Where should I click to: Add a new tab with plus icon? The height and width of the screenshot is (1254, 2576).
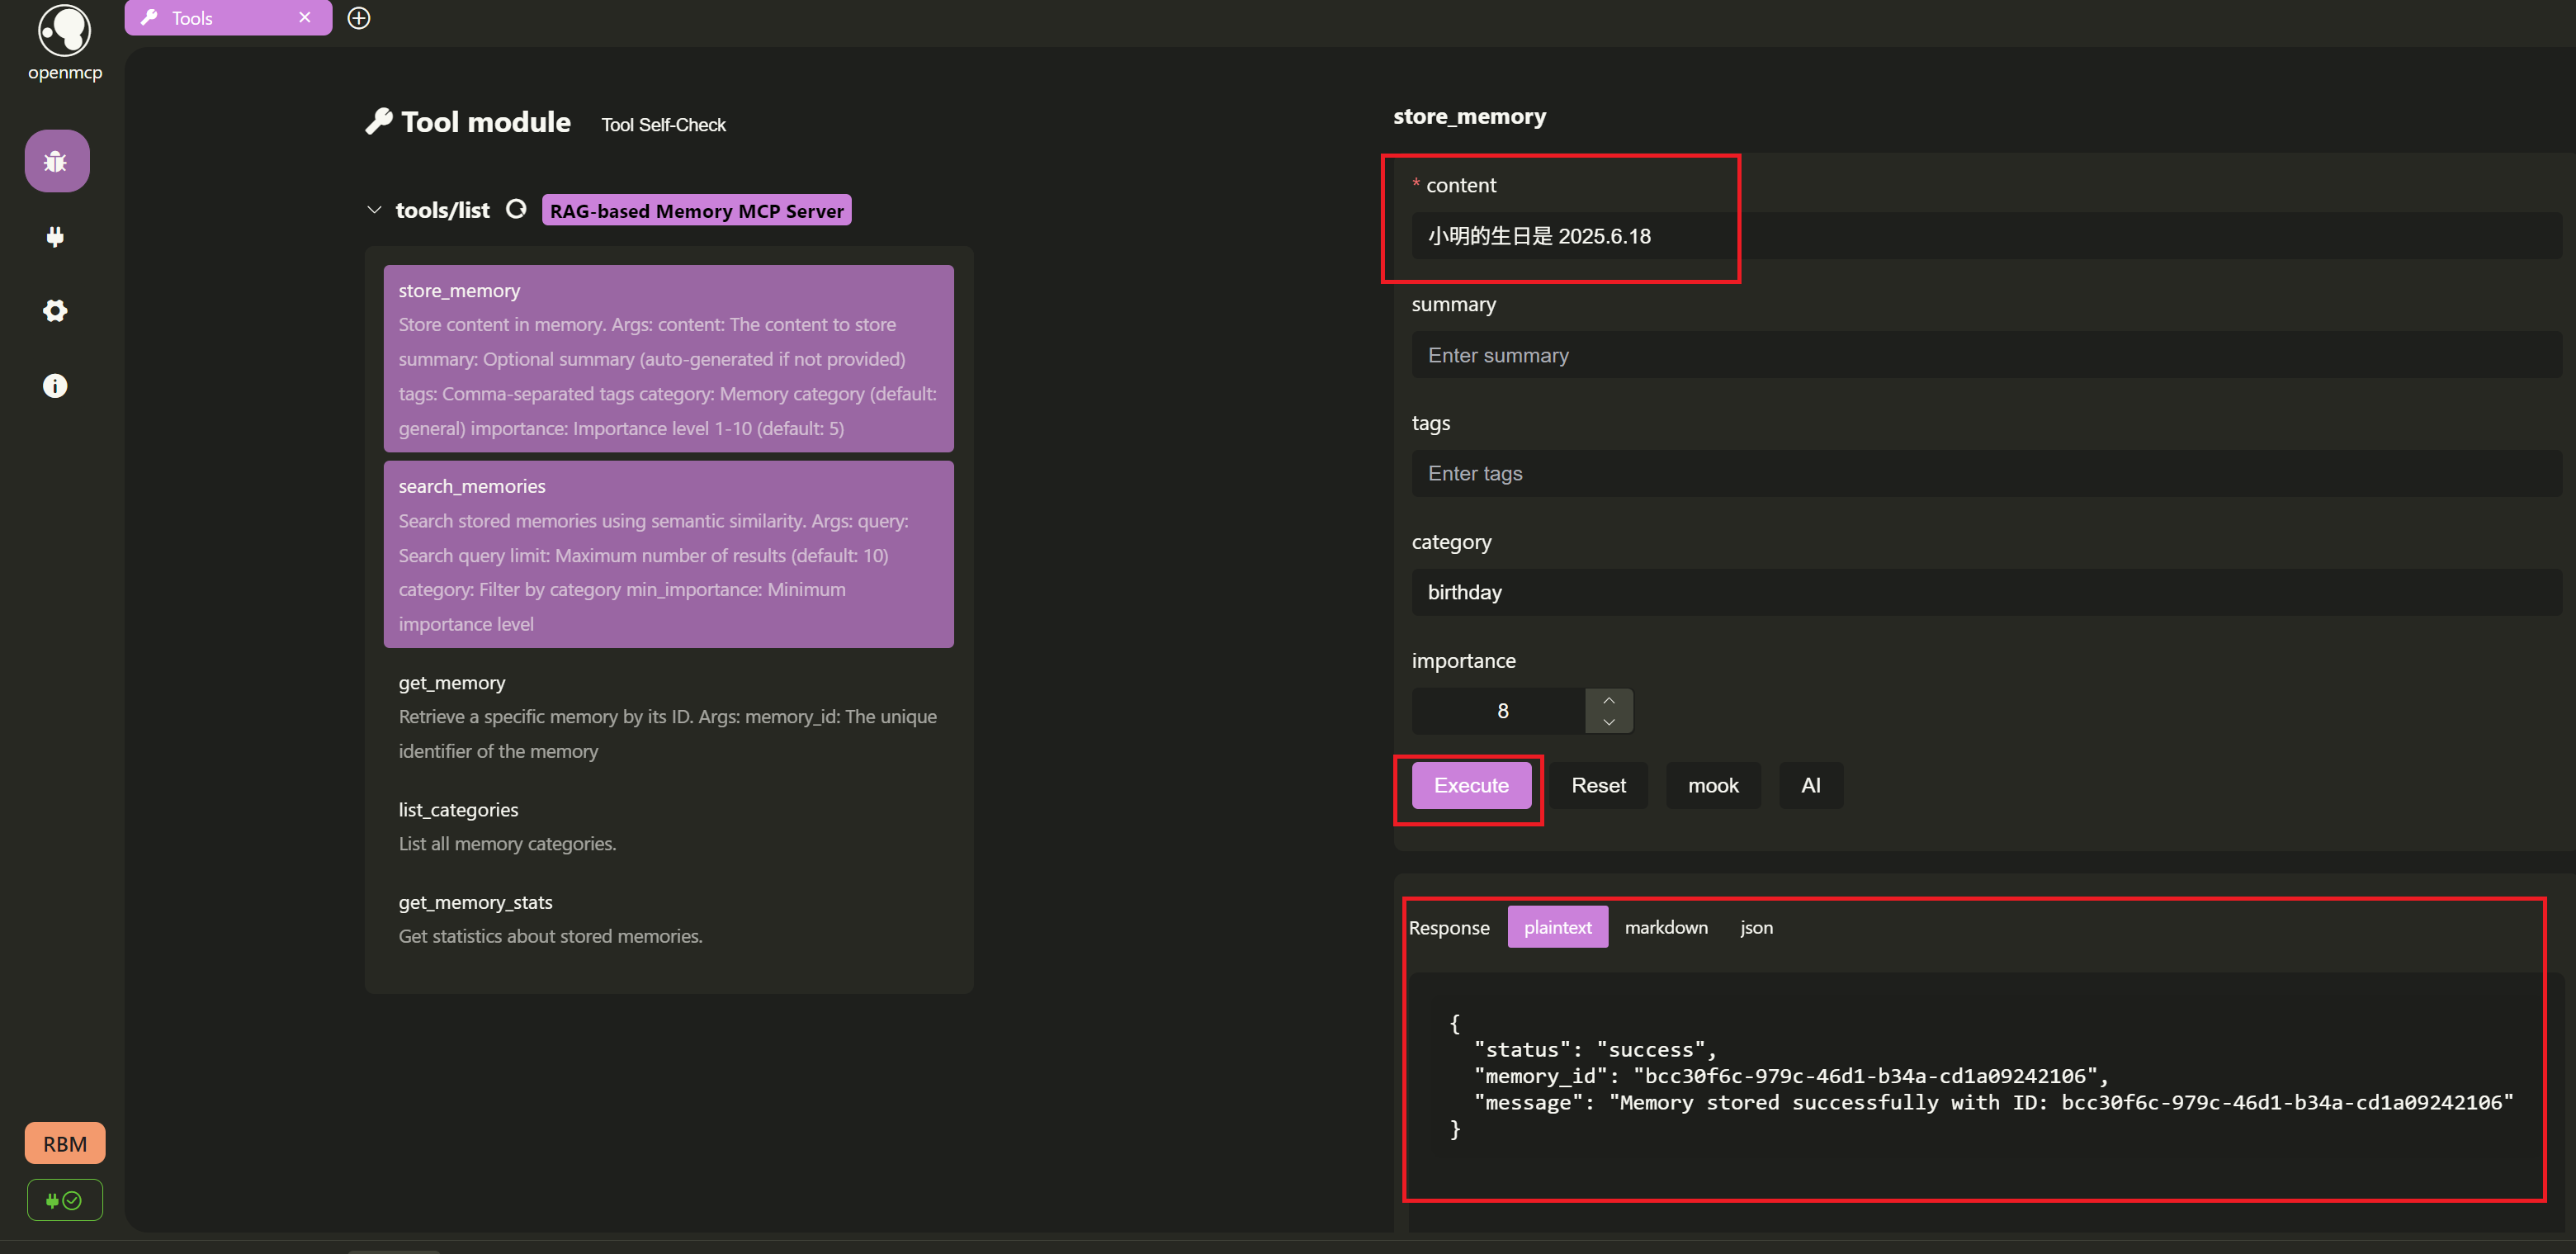click(358, 18)
